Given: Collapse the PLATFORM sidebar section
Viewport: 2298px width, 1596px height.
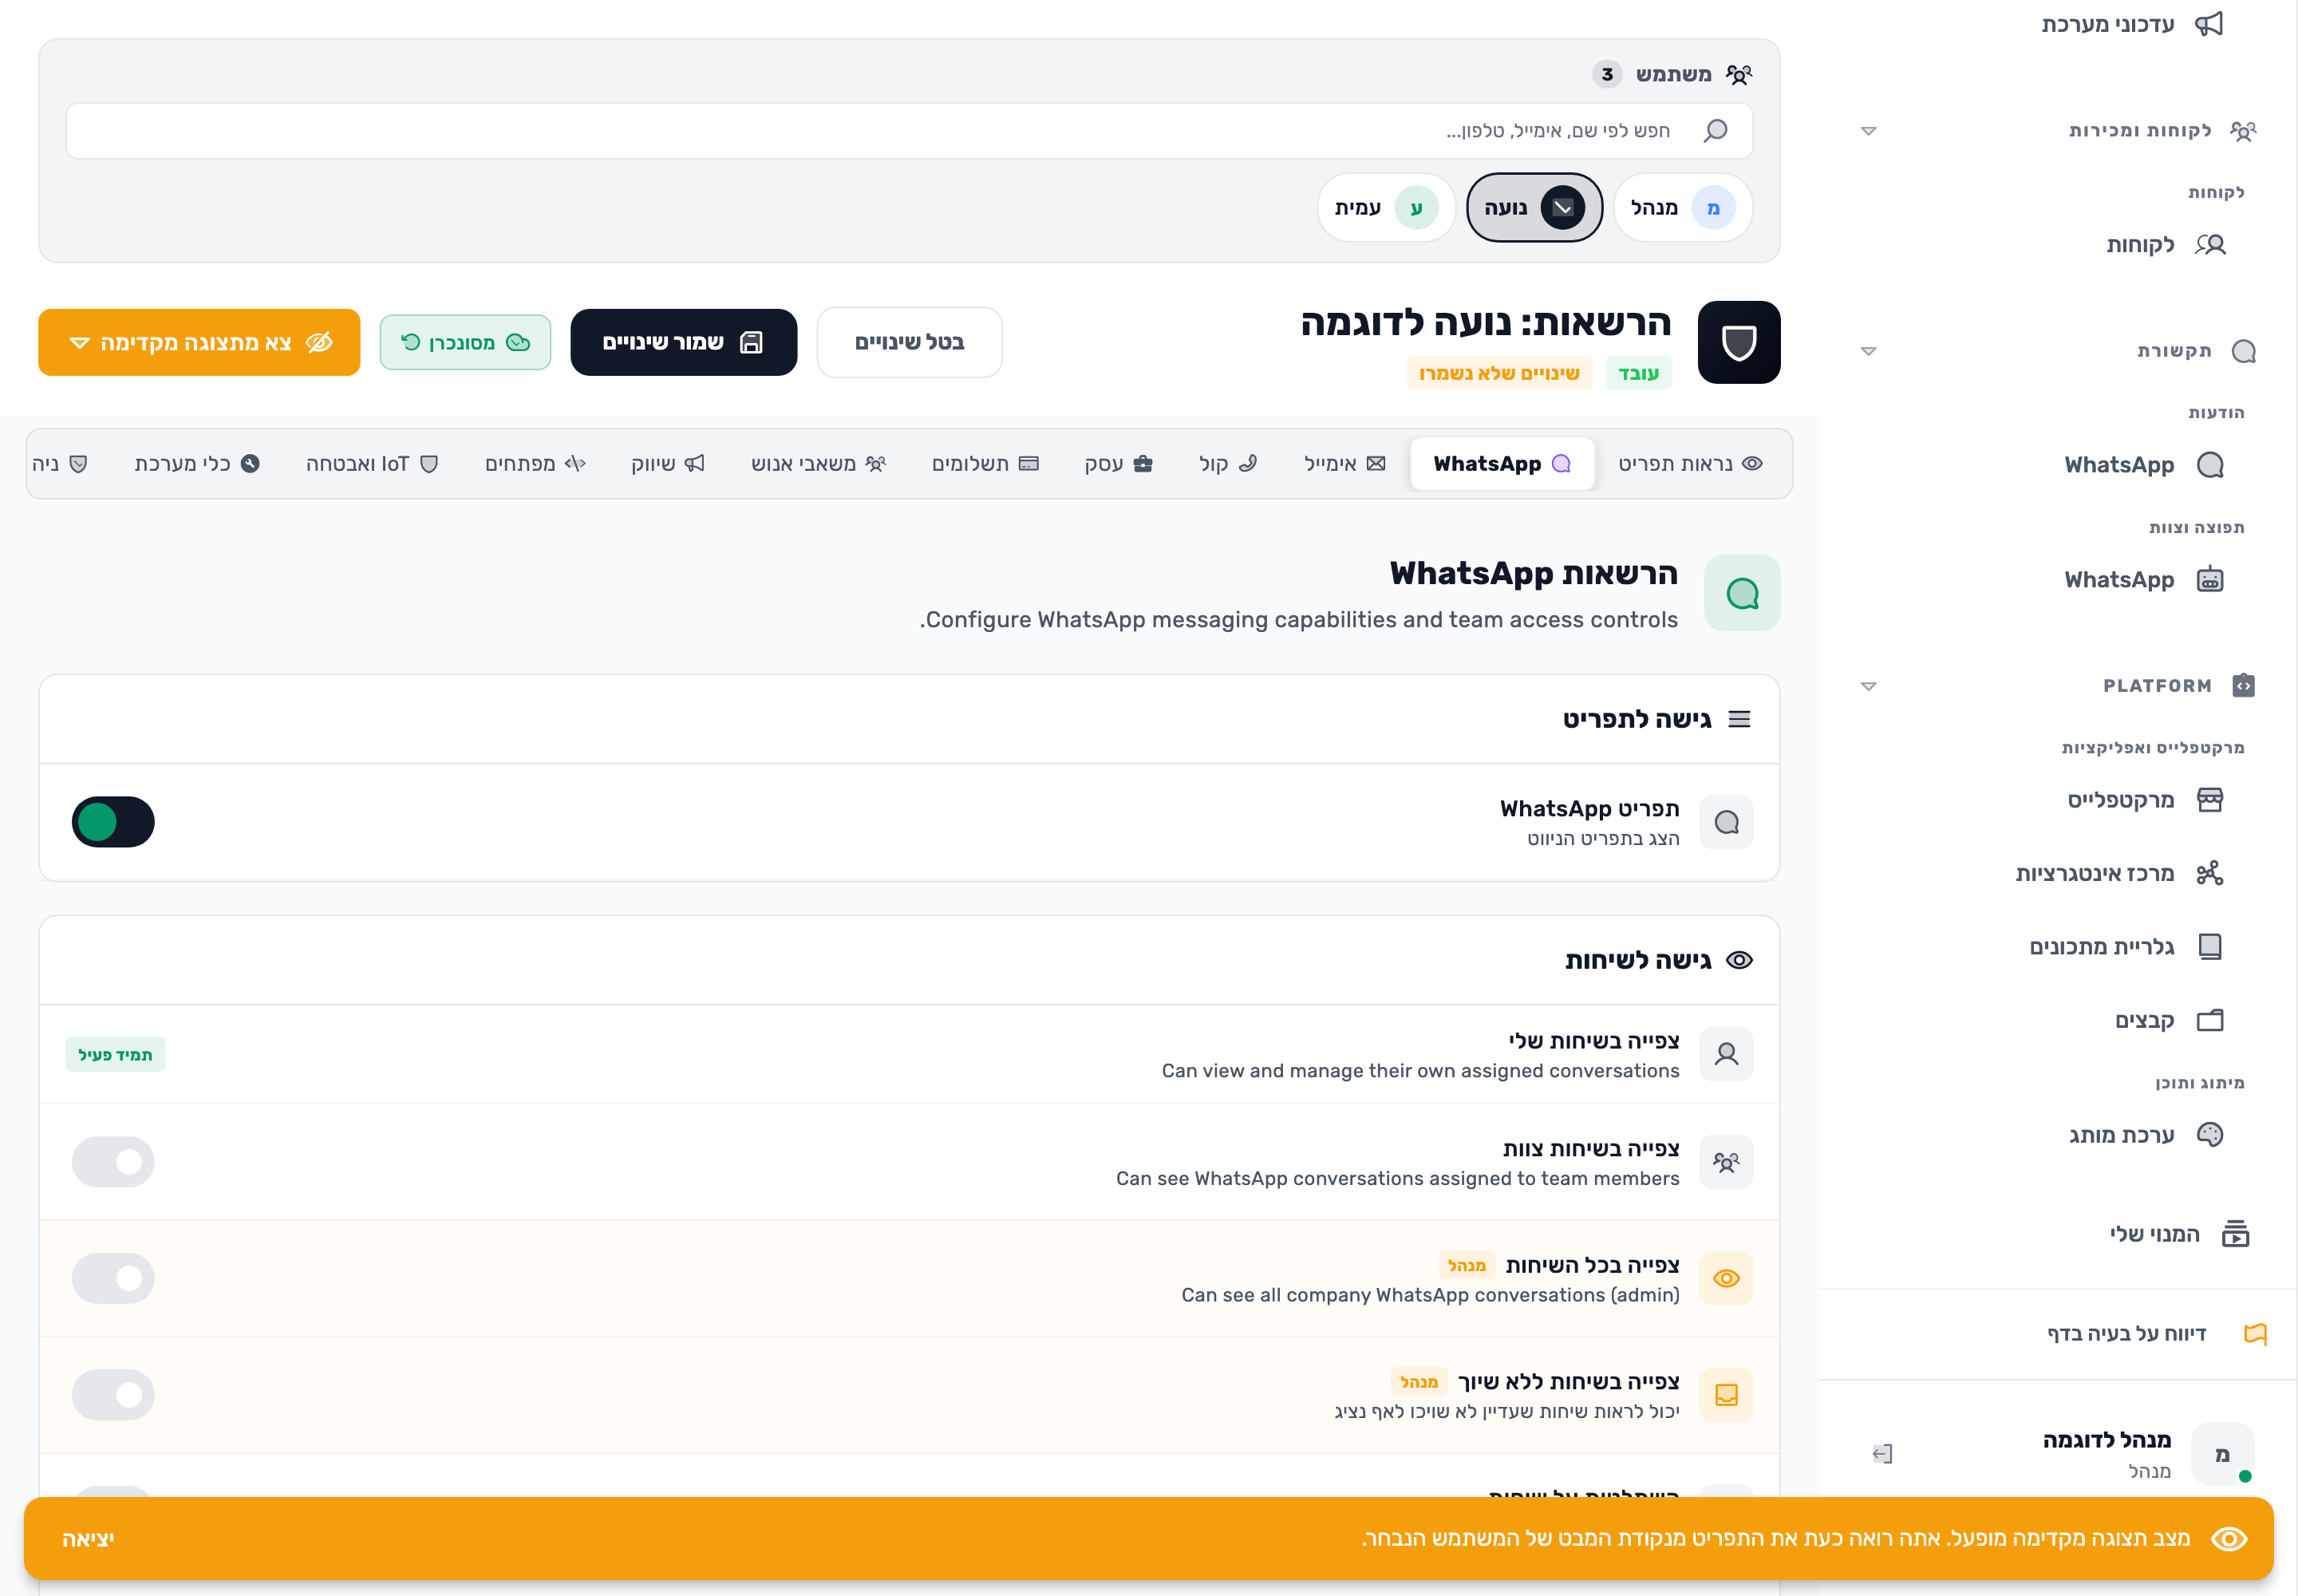Looking at the screenshot, I should click(x=1868, y=686).
